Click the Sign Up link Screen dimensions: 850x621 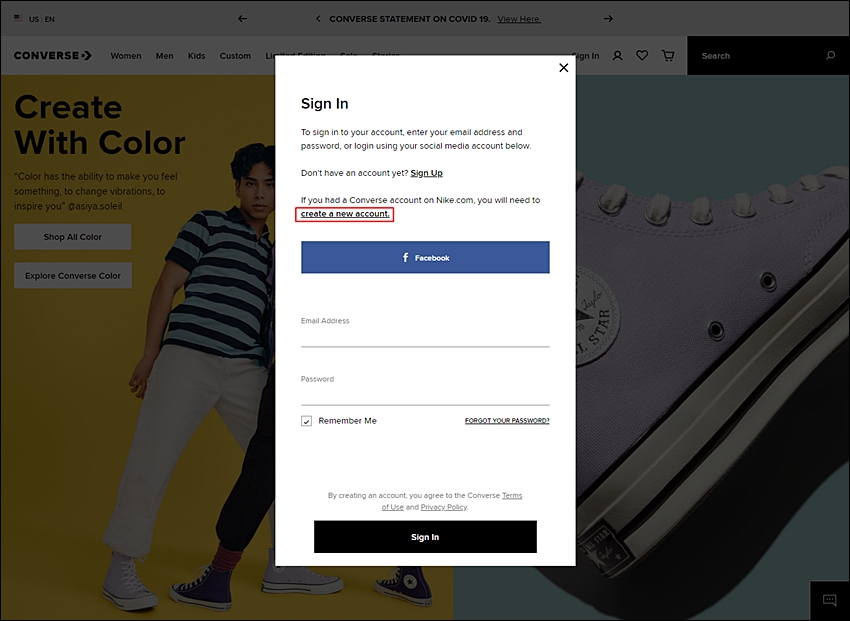tap(426, 173)
